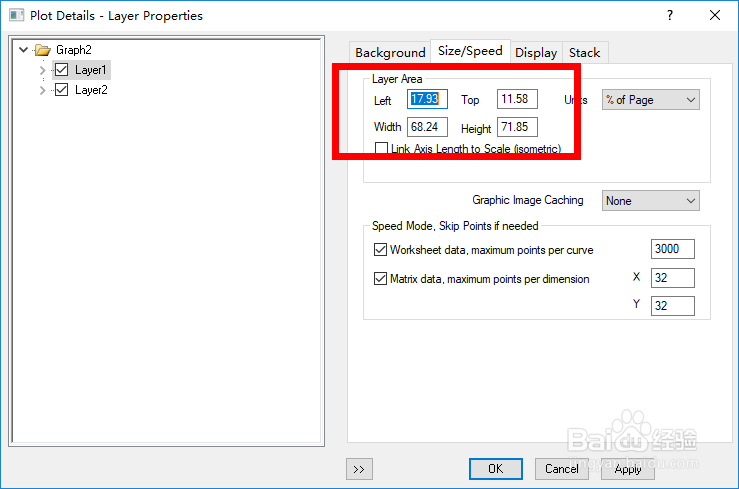739x489 pixels.
Task: Expand the Layer1 tree node
Action: pos(42,70)
